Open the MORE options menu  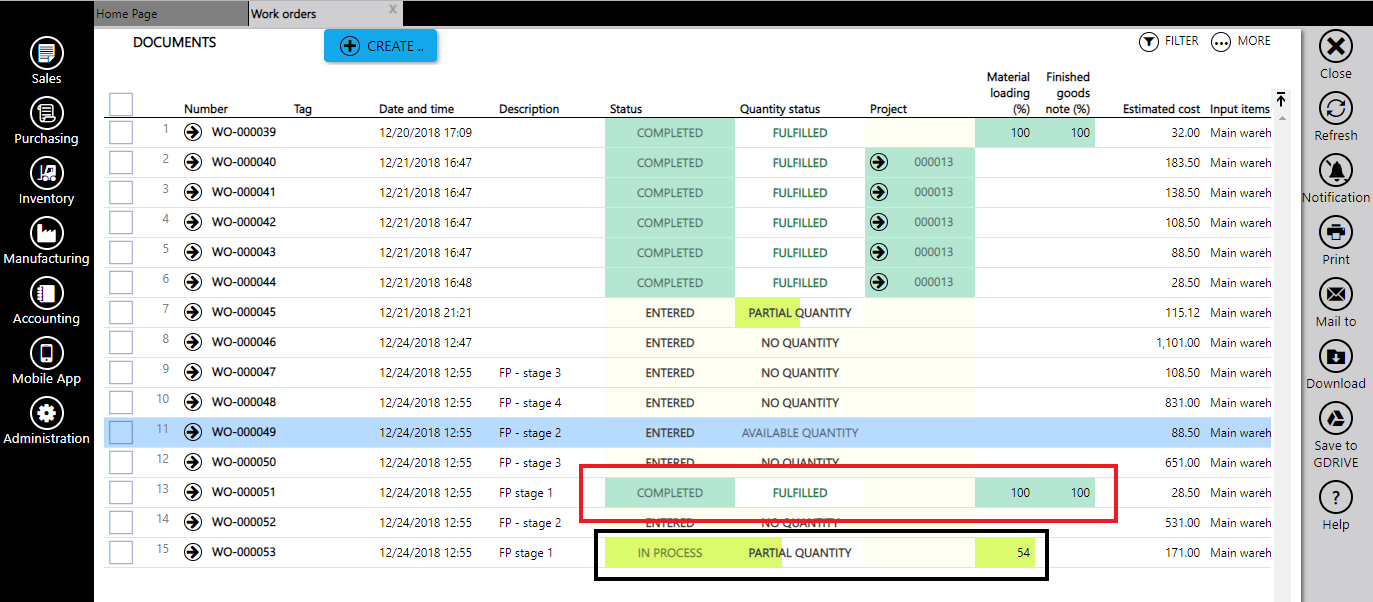click(1241, 42)
